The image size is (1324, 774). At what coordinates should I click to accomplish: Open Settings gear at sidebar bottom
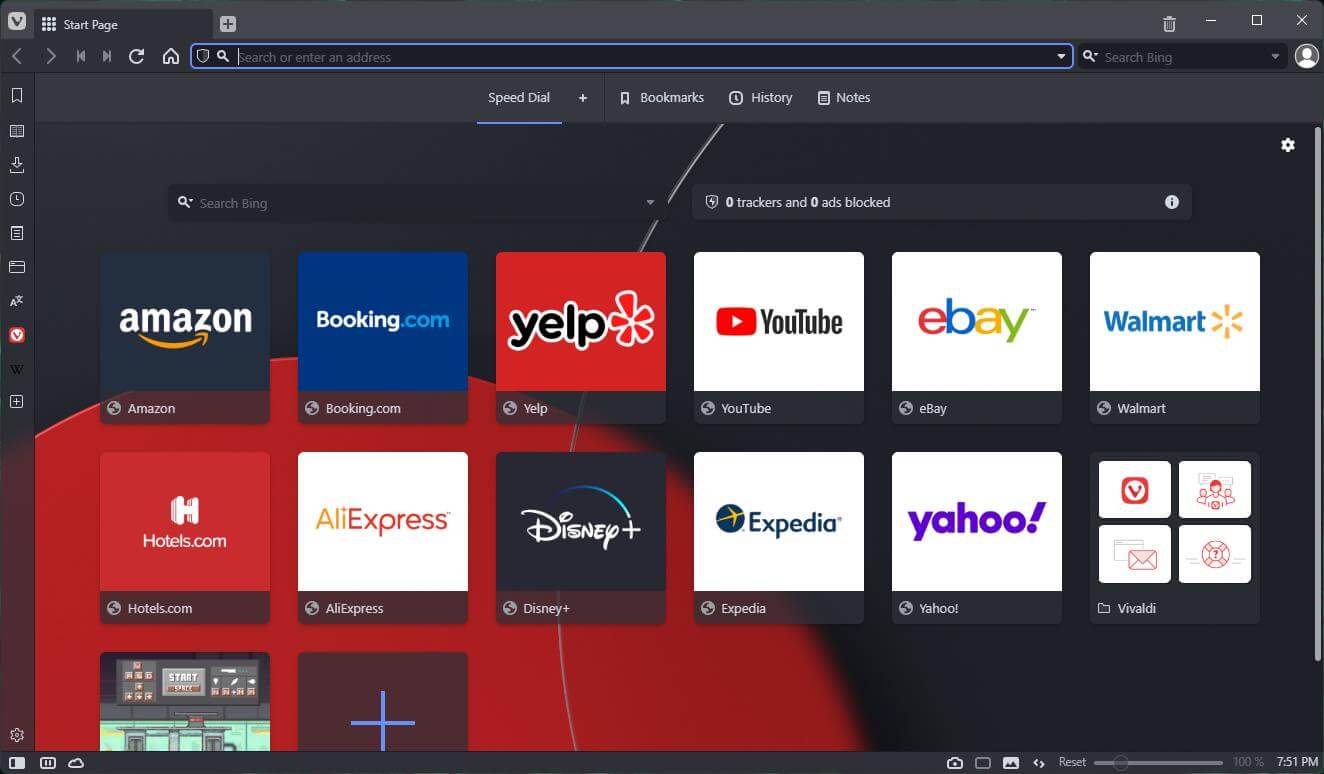pos(17,735)
